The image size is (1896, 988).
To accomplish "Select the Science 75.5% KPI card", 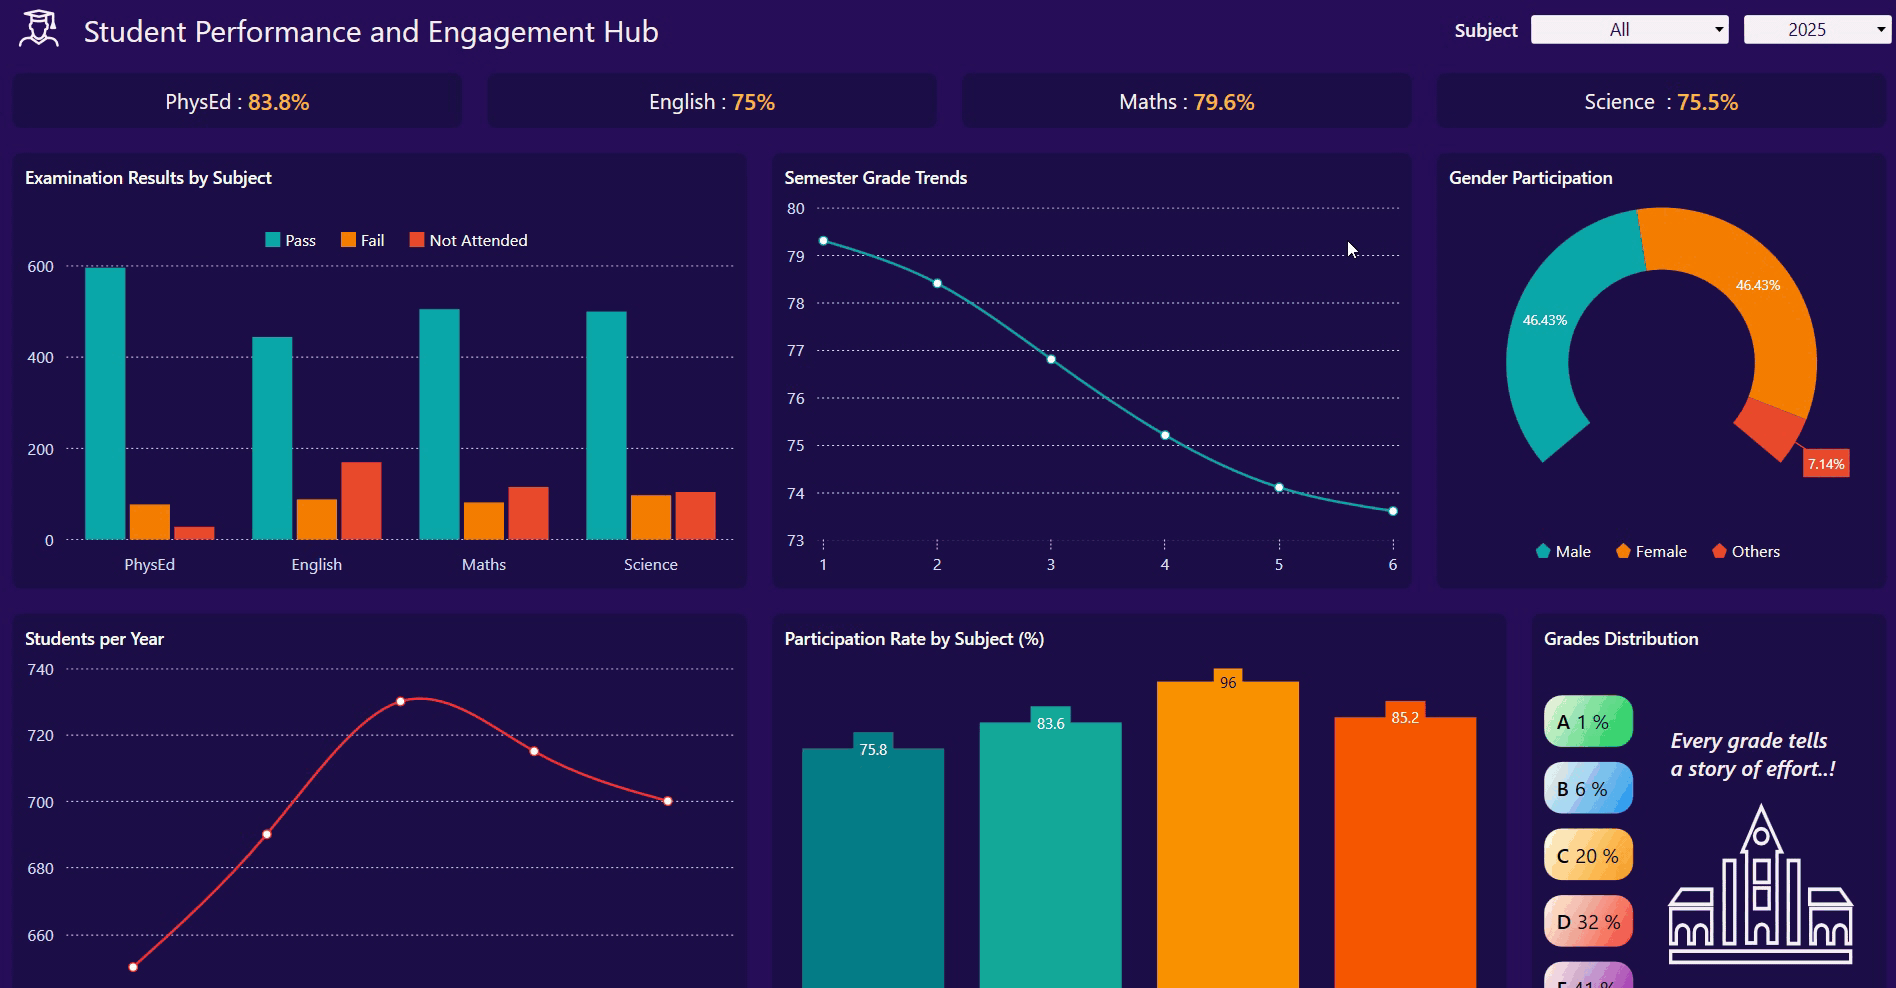I will [1660, 101].
